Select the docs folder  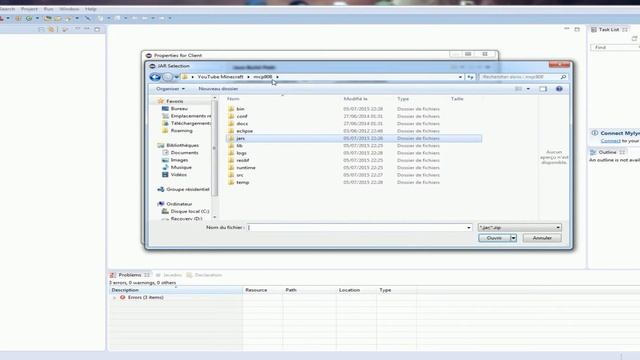pyautogui.click(x=242, y=124)
